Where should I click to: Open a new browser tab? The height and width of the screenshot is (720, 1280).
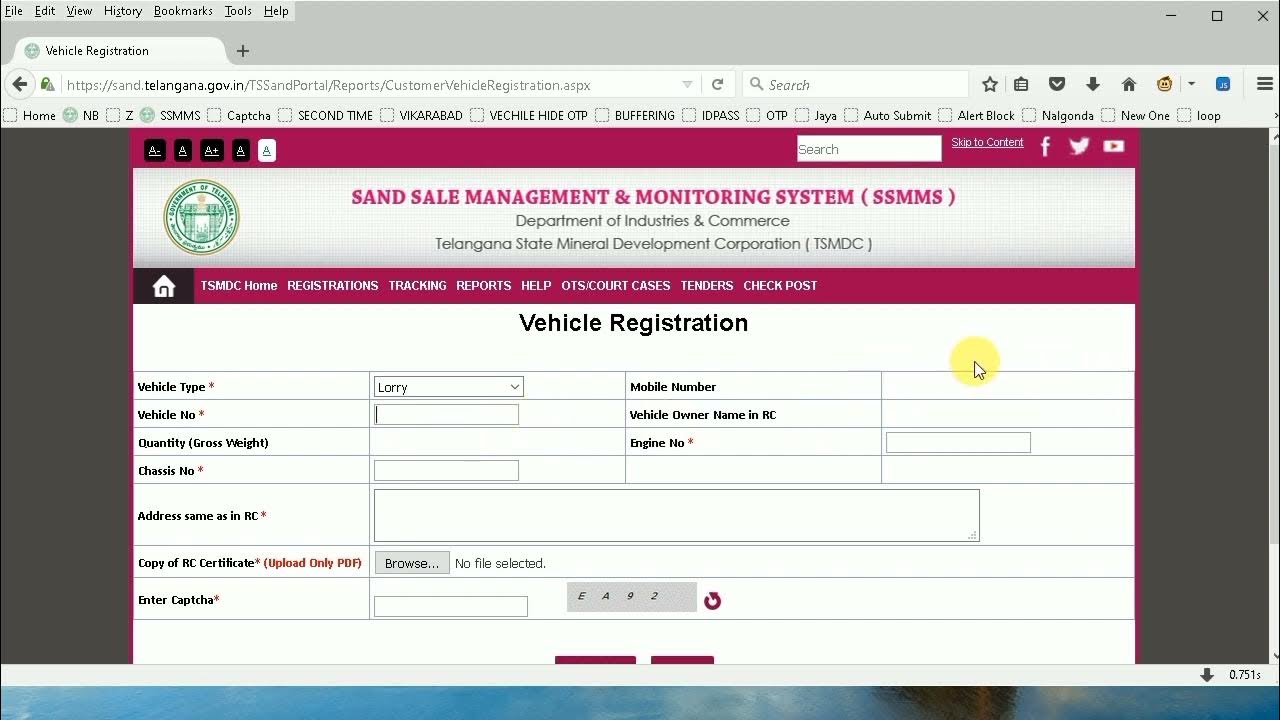[242, 51]
